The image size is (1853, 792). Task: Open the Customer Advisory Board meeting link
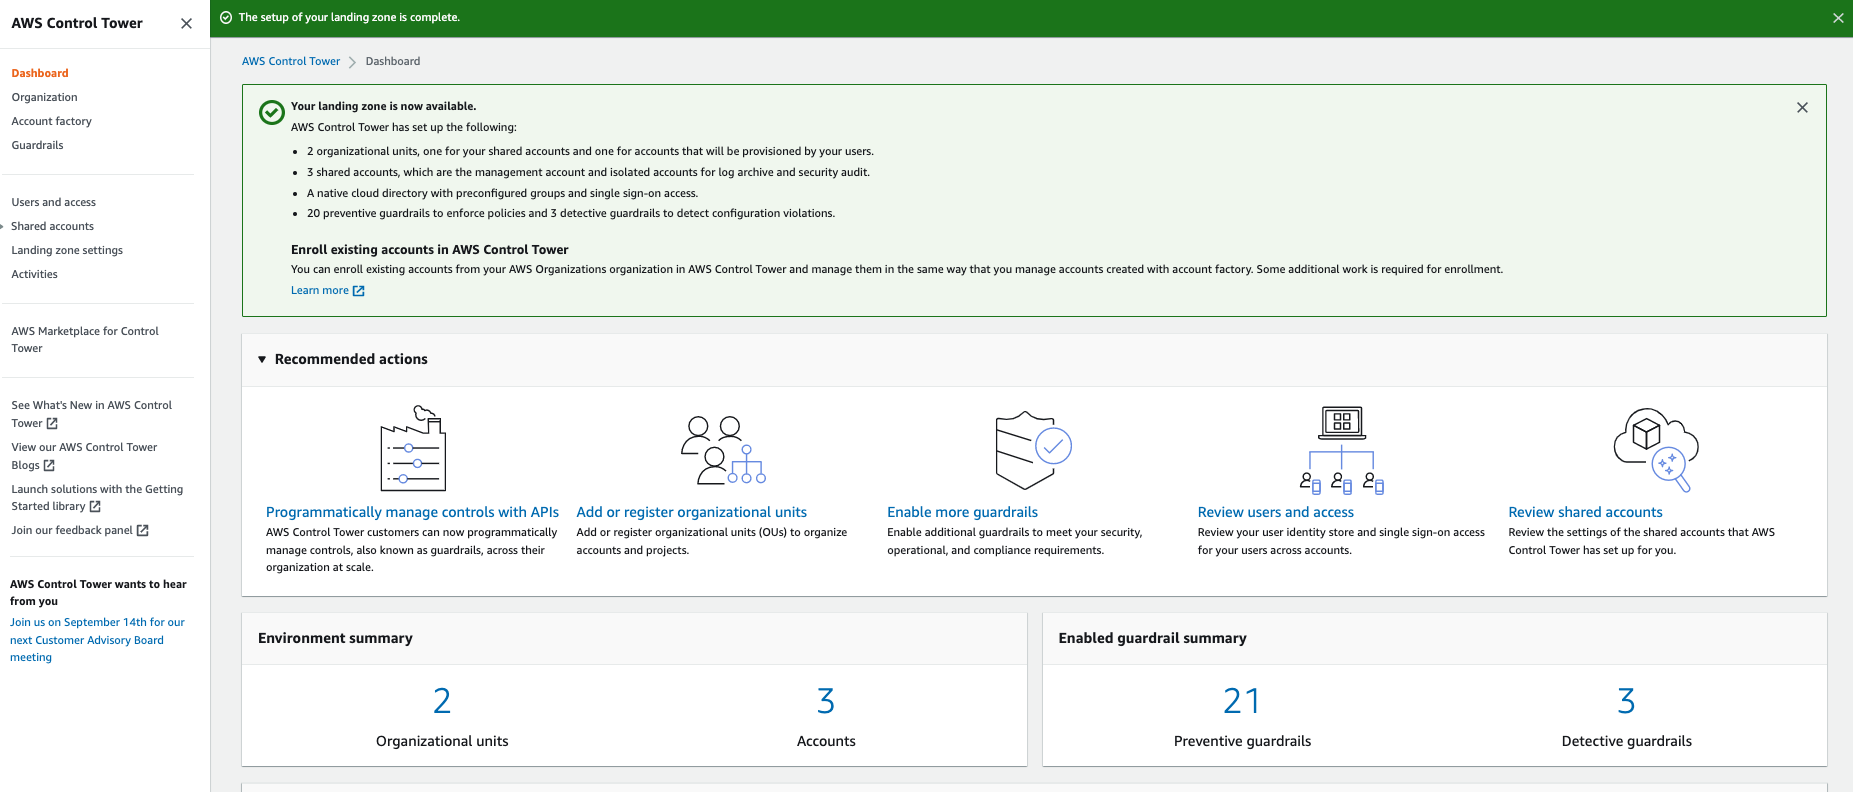click(x=97, y=640)
